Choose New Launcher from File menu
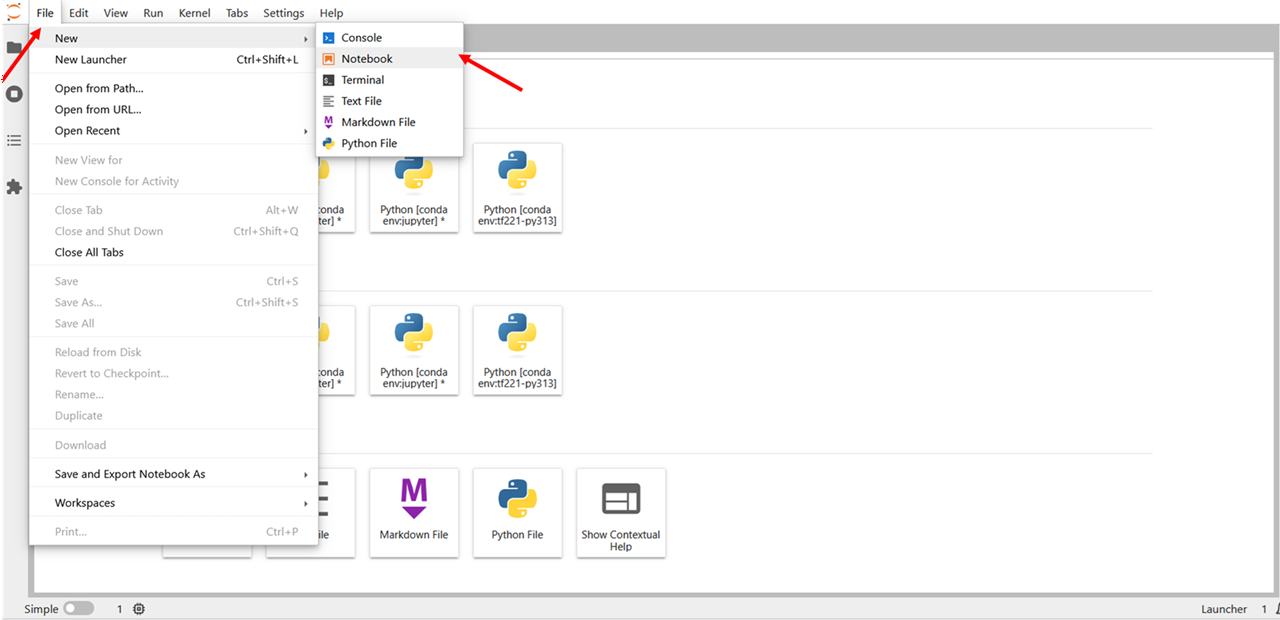The image size is (1280, 620). pyautogui.click(x=174, y=60)
